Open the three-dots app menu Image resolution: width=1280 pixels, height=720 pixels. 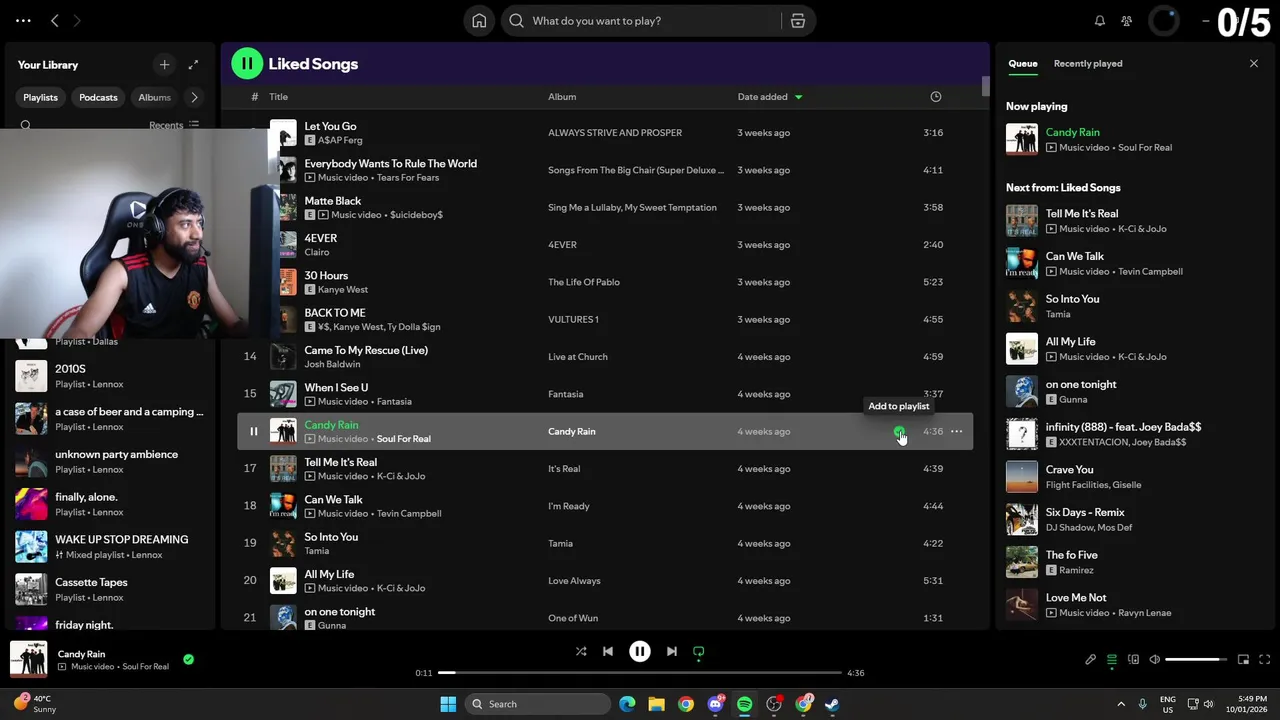23,20
